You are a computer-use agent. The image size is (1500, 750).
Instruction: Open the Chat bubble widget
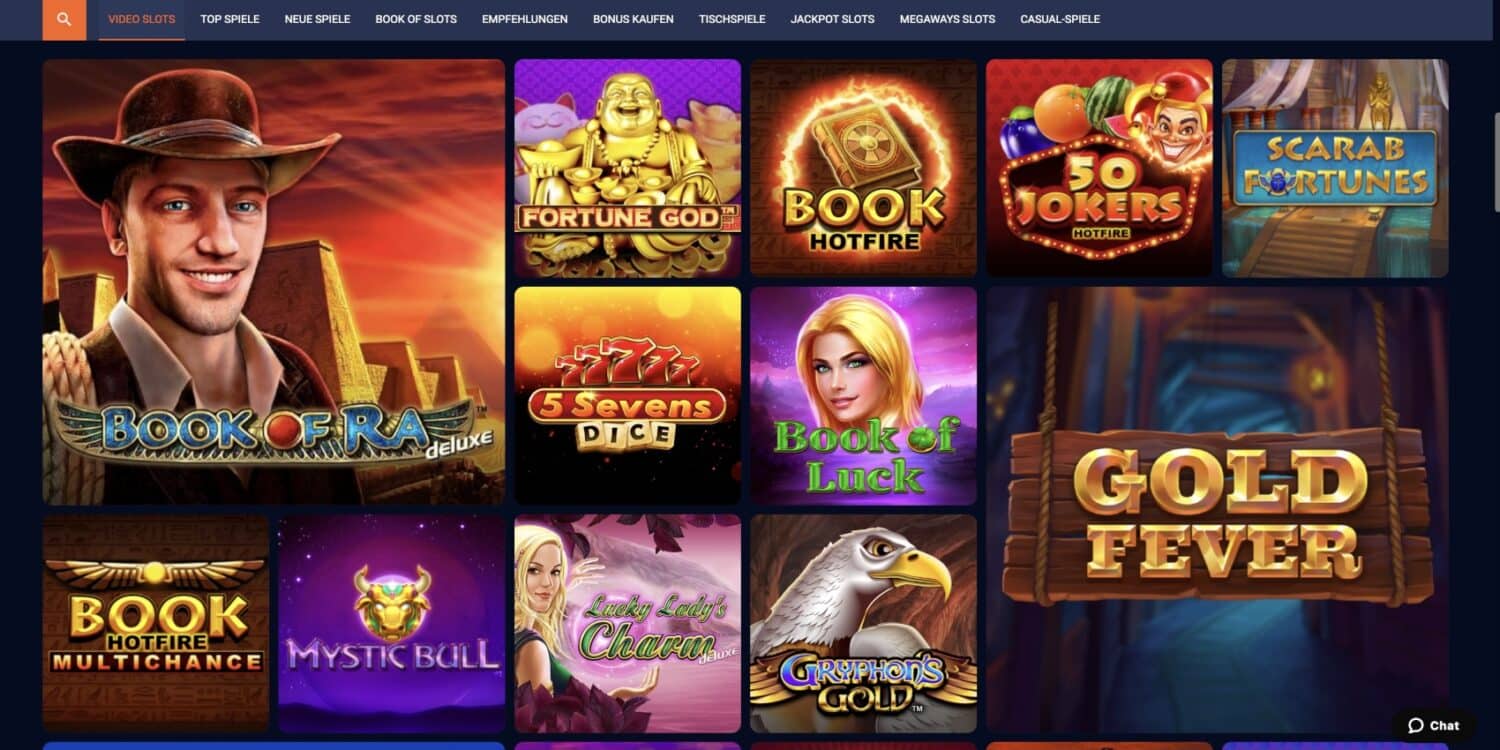[x=1434, y=726]
